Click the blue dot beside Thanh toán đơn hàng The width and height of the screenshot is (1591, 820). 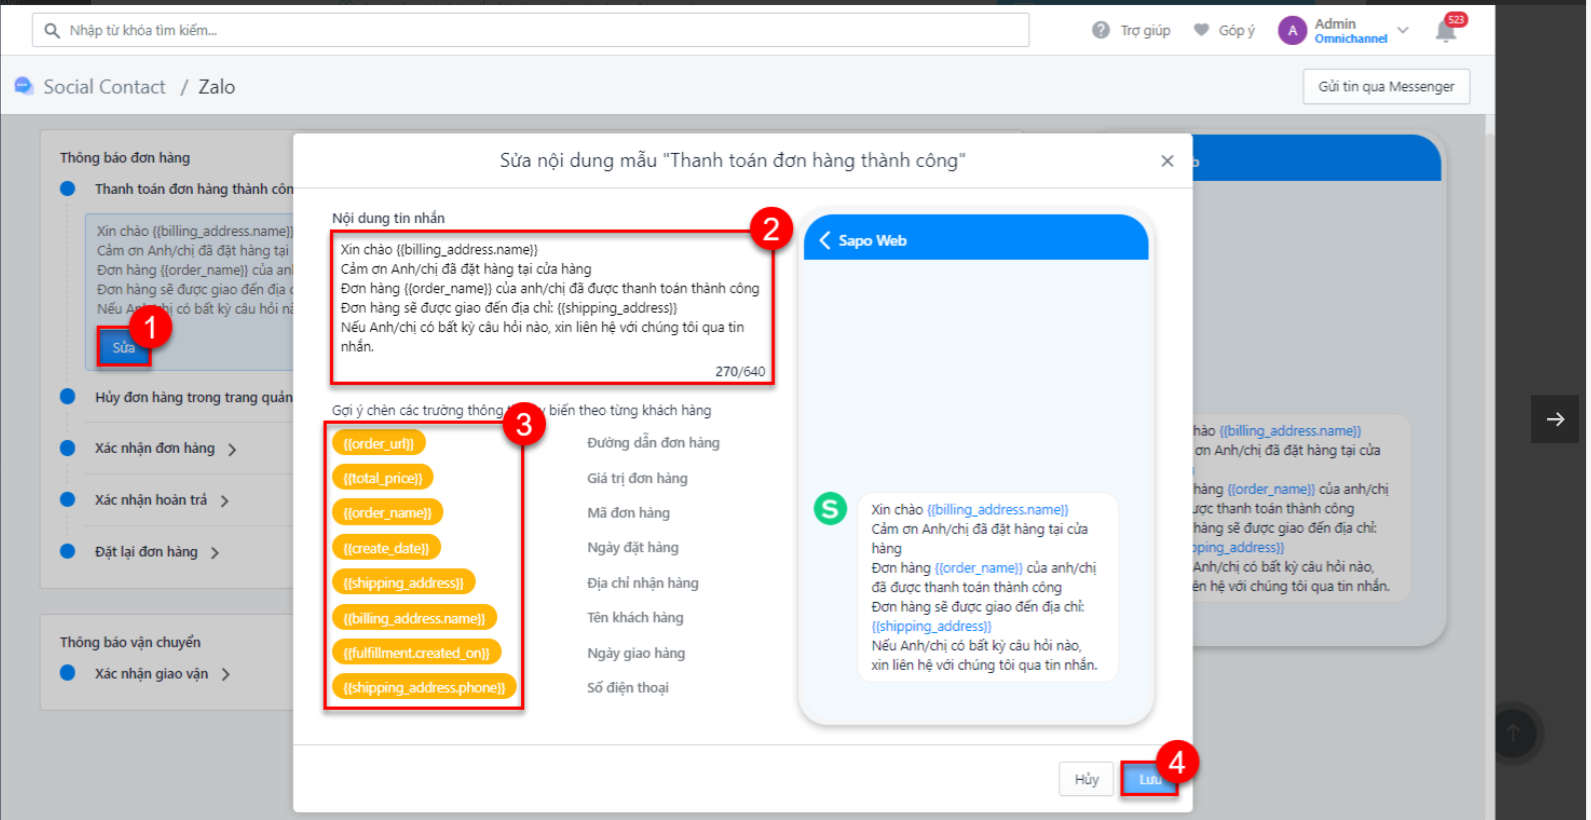(68, 188)
